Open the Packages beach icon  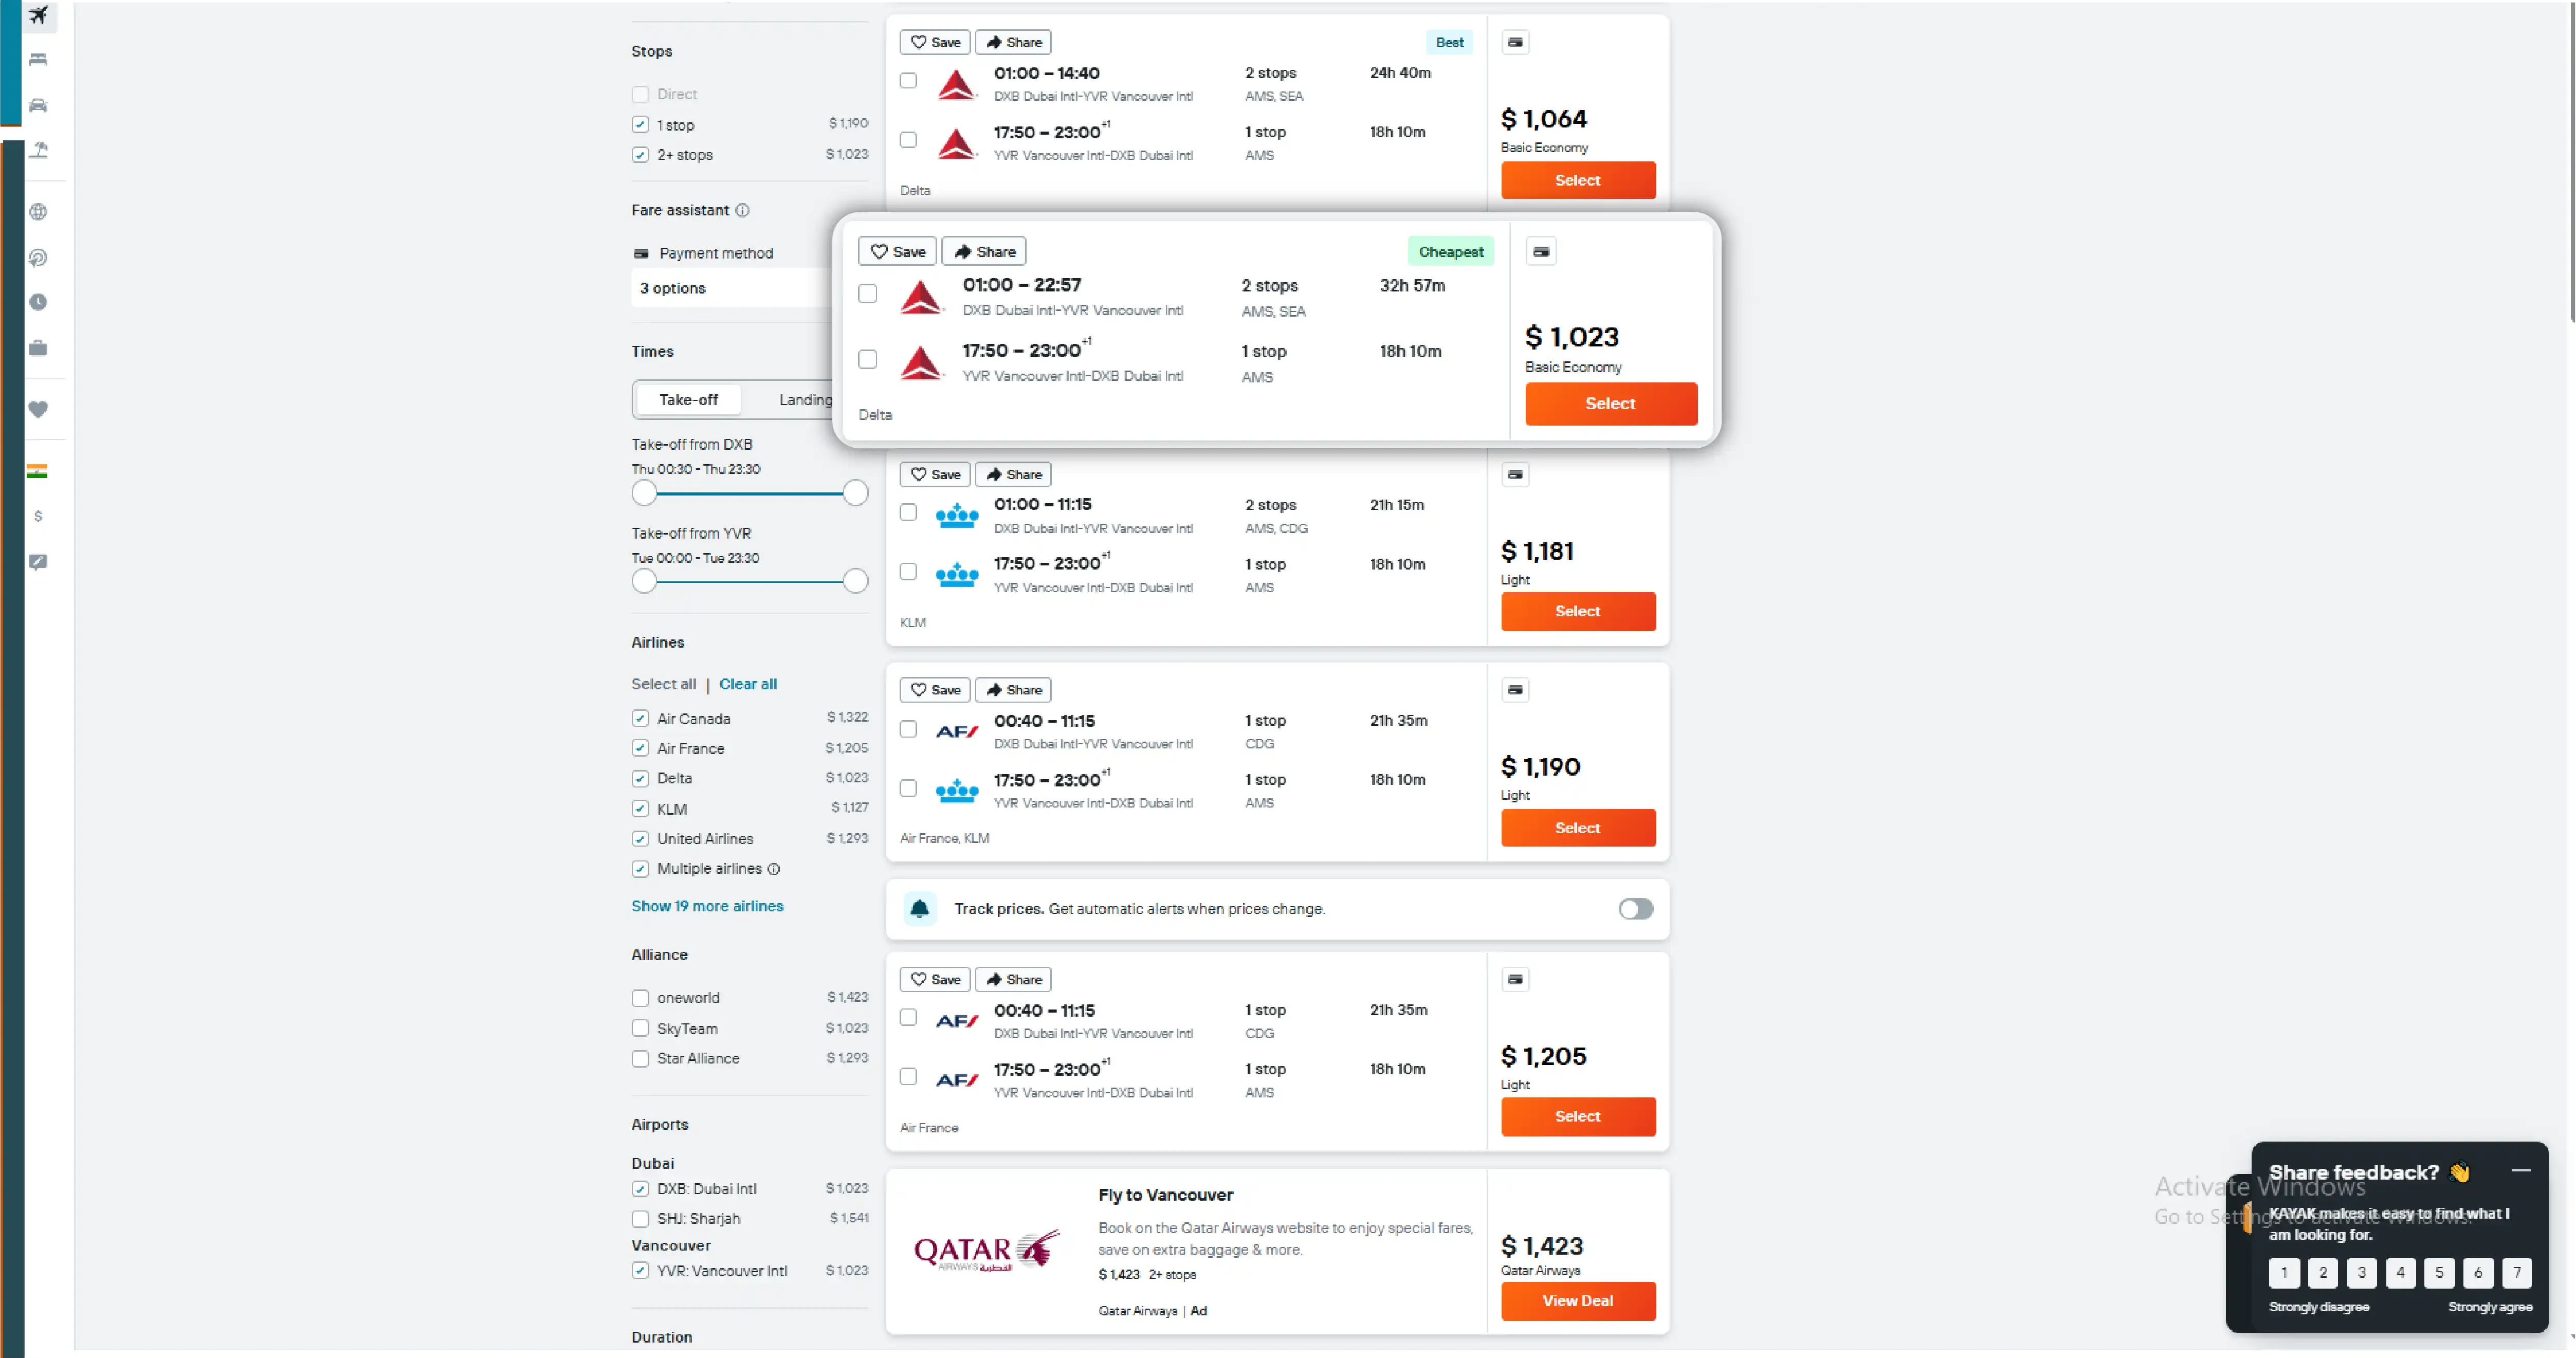tap(38, 150)
